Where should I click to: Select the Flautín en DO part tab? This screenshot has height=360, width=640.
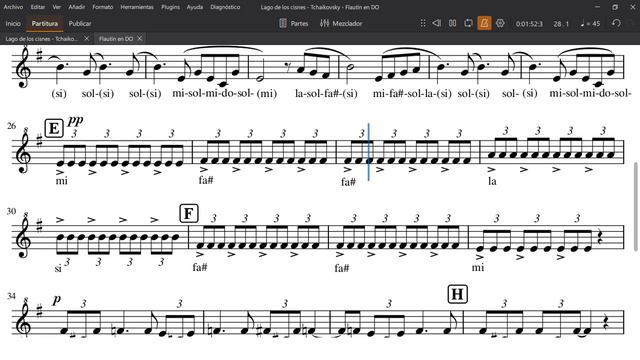[x=116, y=39]
